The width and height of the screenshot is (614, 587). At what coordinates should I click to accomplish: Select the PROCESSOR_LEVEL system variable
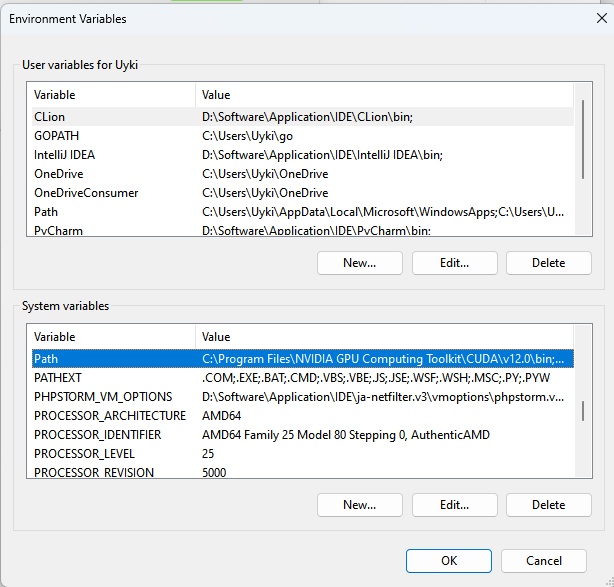click(x=303, y=454)
